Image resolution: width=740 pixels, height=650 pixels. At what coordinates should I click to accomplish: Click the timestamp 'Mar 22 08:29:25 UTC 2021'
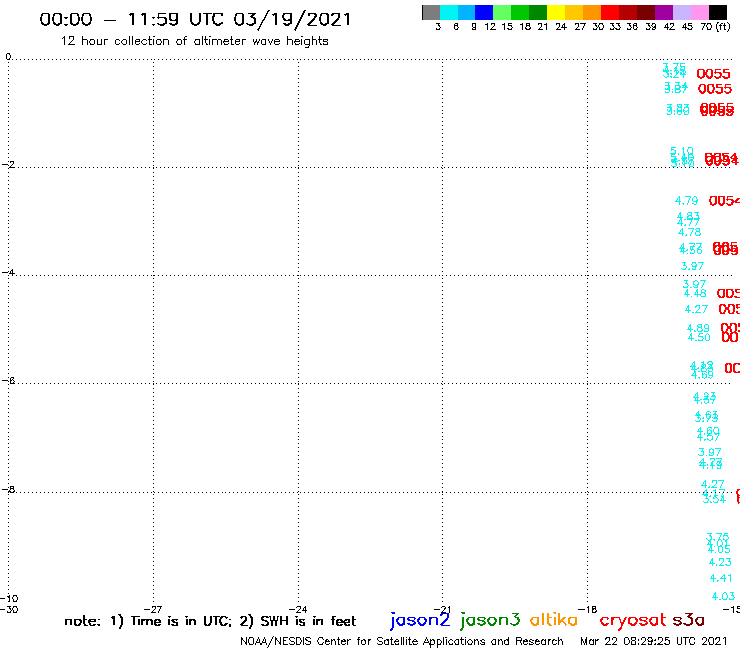[x=654, y=641]
